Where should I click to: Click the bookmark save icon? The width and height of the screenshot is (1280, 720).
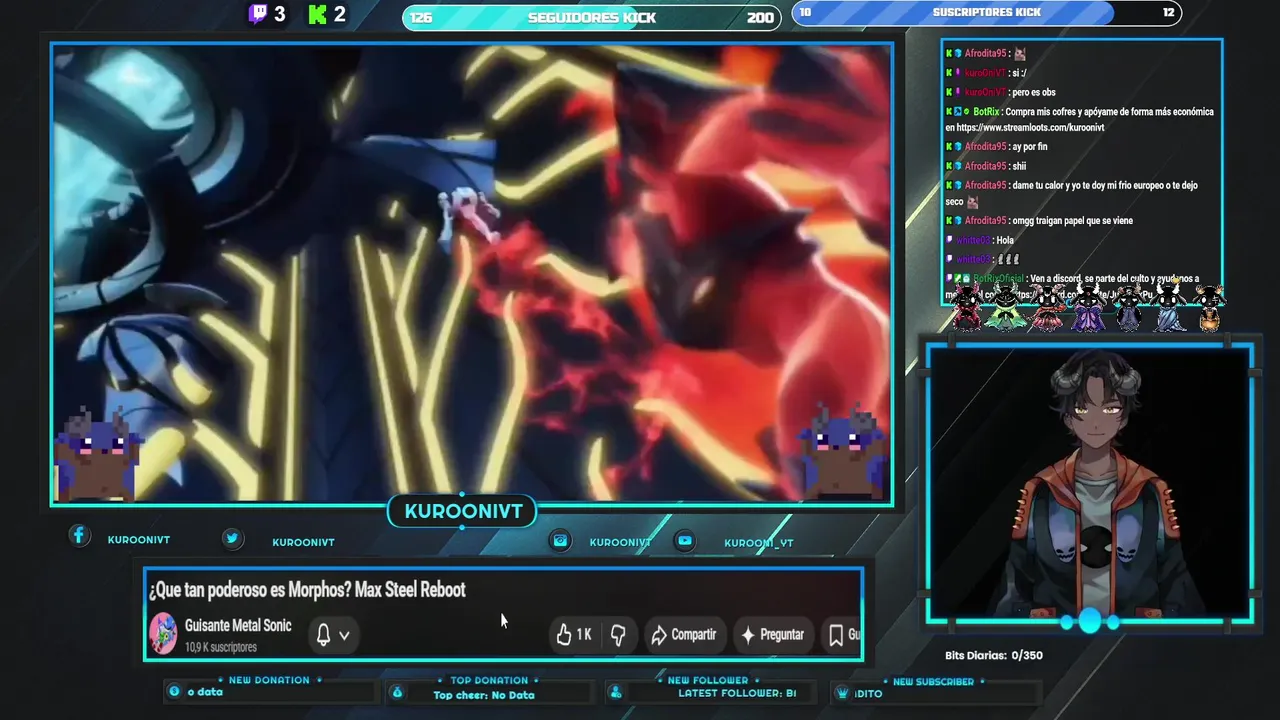click(836, 635)
